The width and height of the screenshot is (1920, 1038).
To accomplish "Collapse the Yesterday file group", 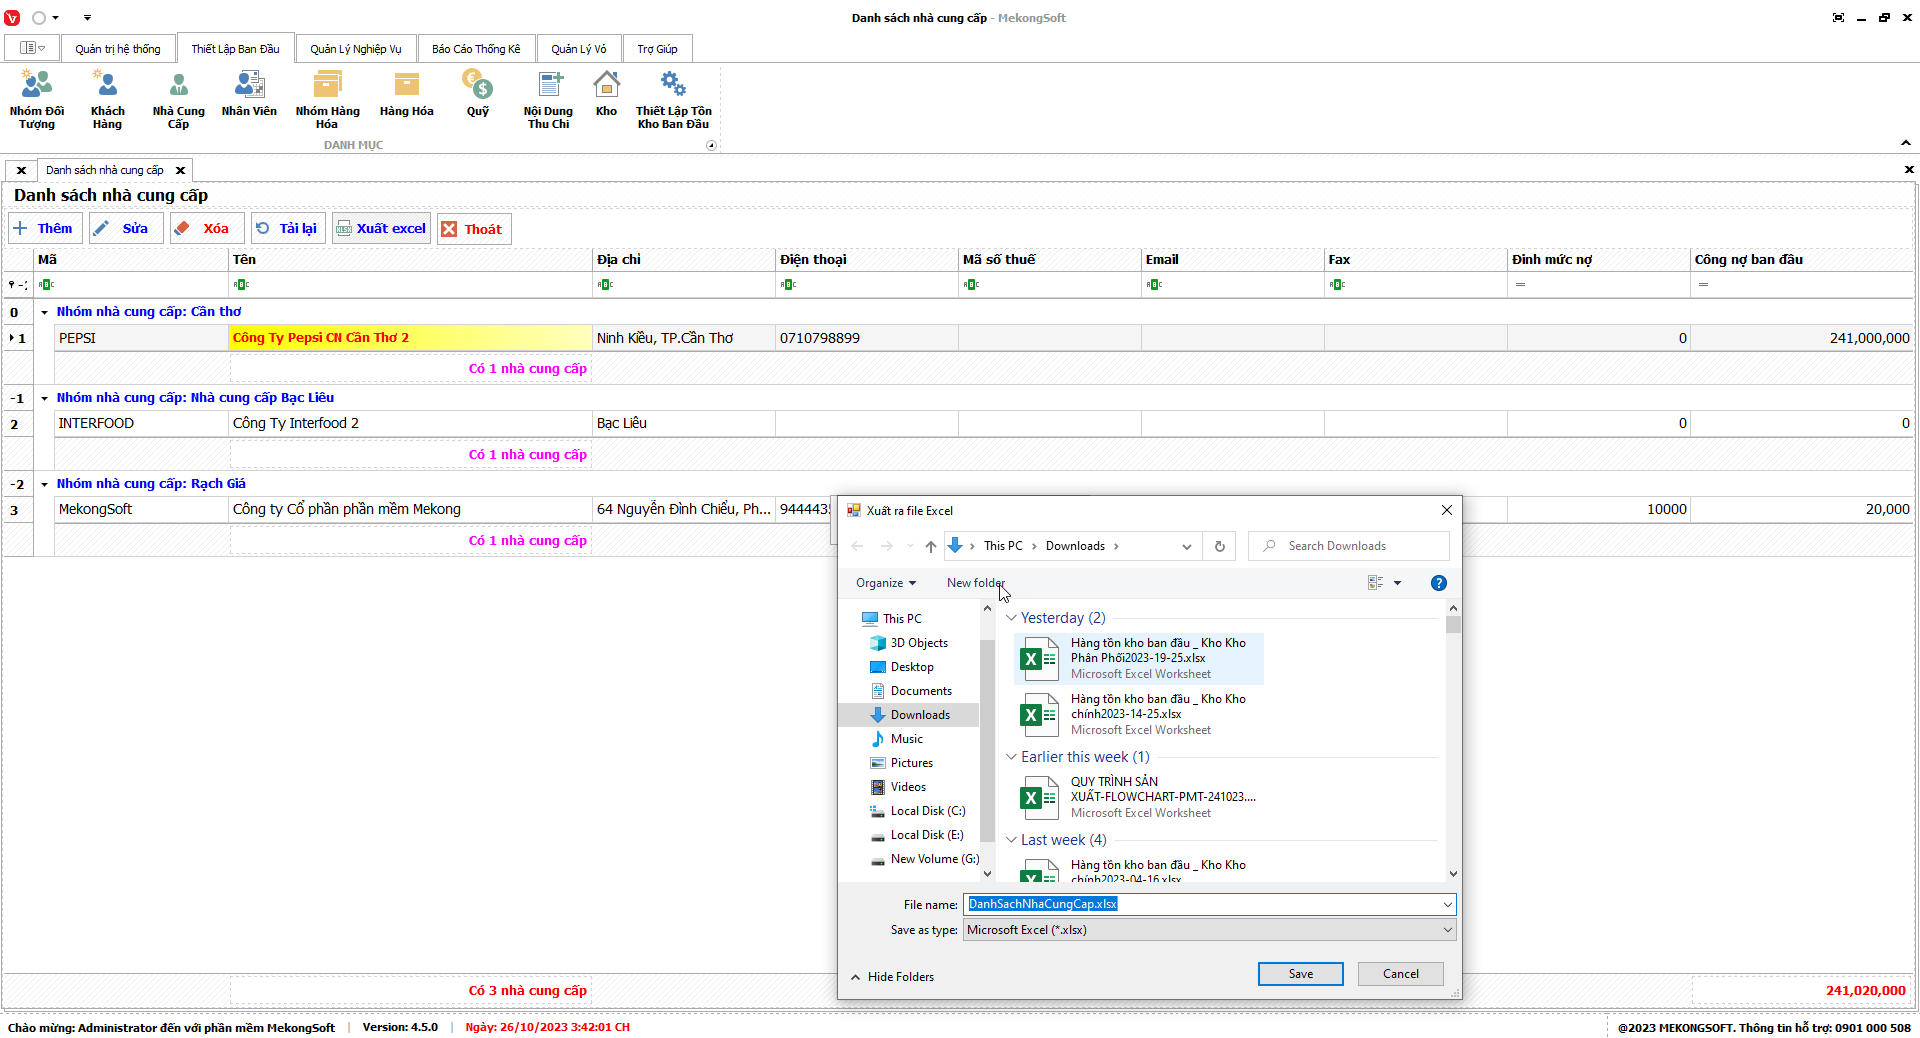I will click(1011, 618).
